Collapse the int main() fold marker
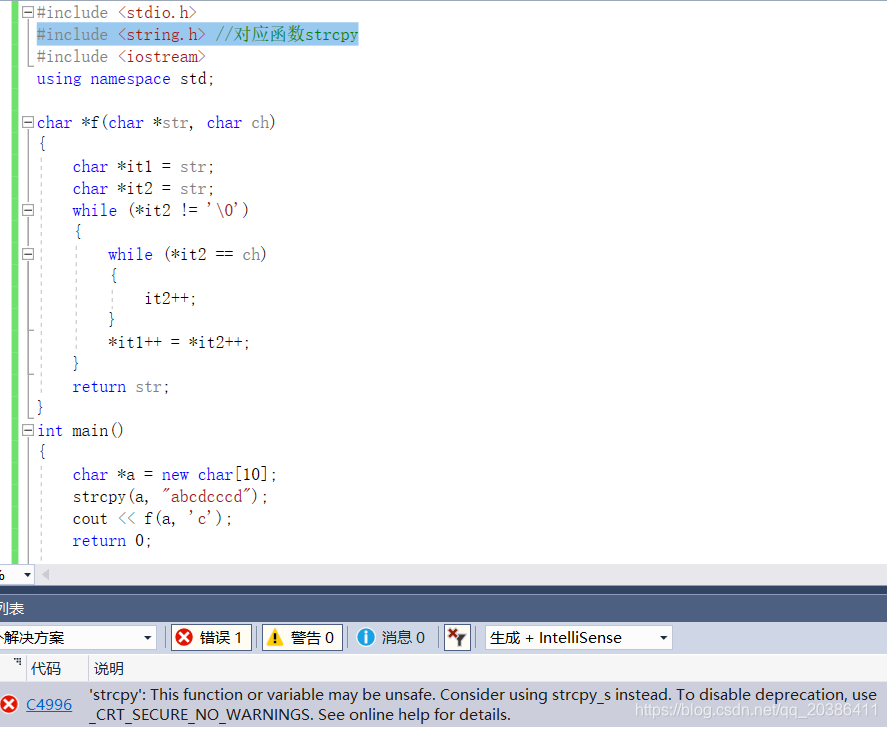Screen dimensions: 887x729 (x=28, y=430)
